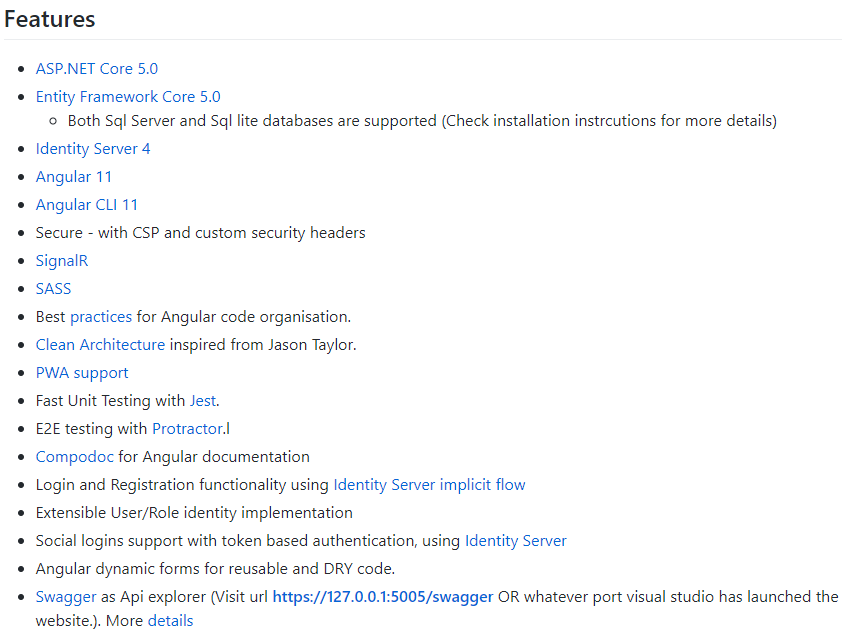
Task: Click 'Login and Registration functionality using' text
Action: (x=182, y=485)
